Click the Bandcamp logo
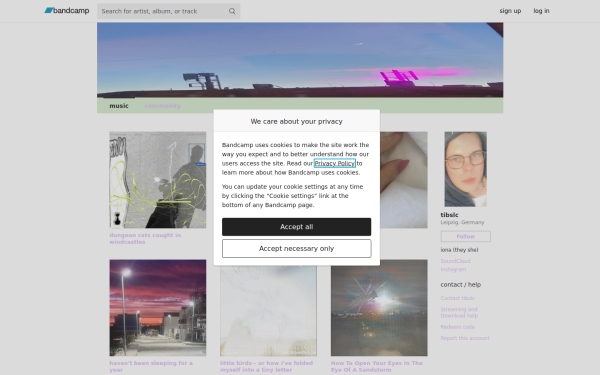The height and width of the screenshot is (375, 600). tap(67, 11)
